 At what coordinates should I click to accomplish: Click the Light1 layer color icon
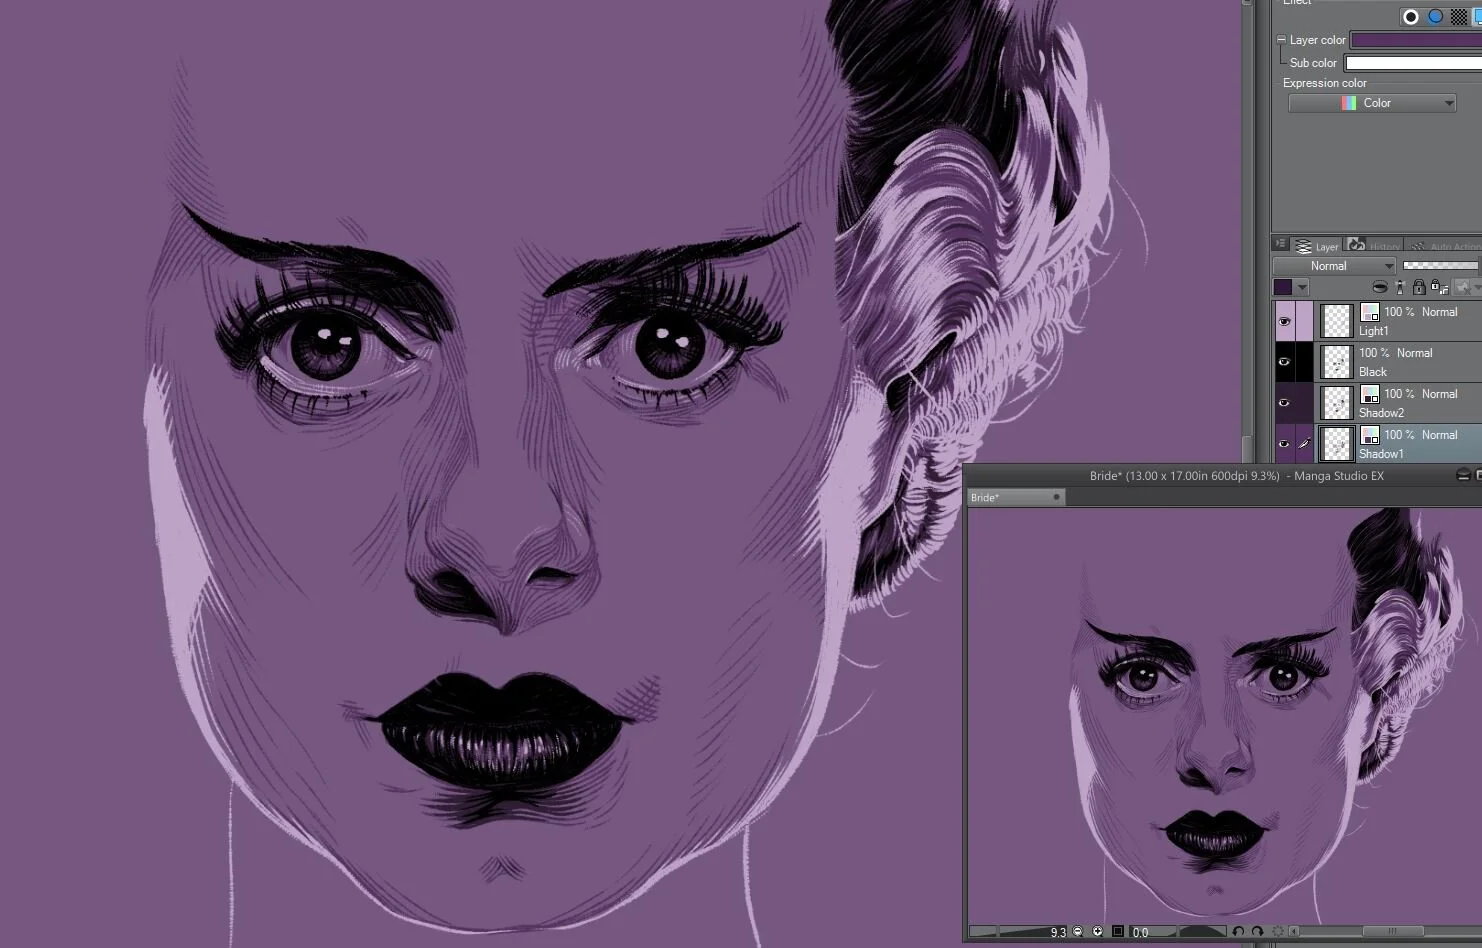point(1370,312)
